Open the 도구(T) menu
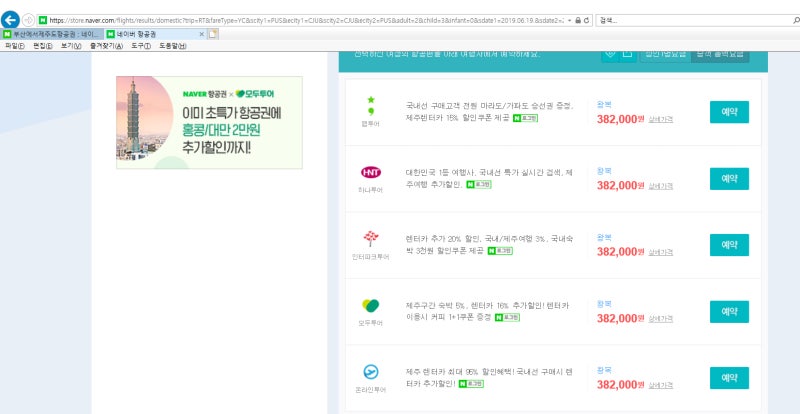This screenshot has width=800, height=414. point(141,45)
